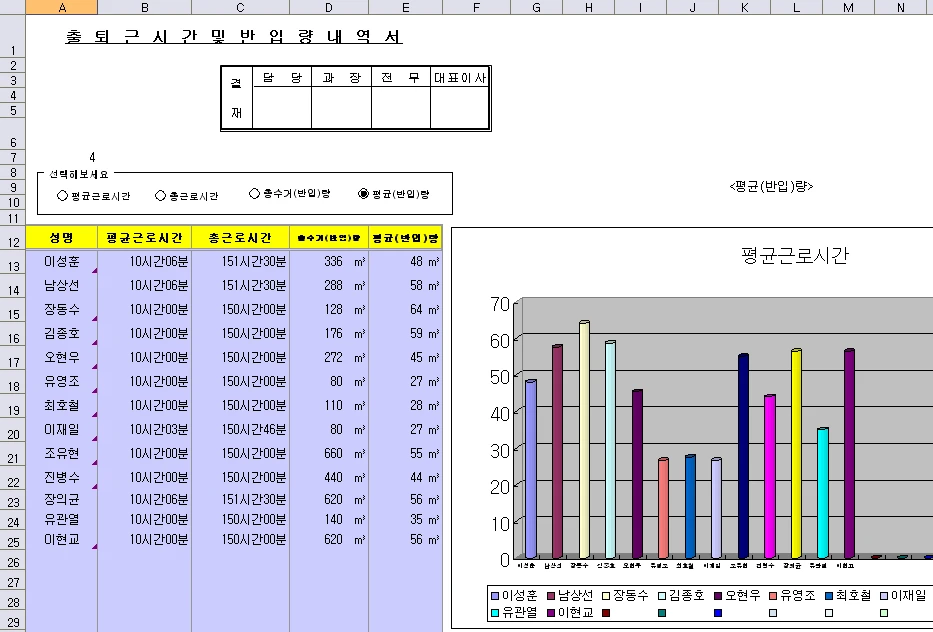
Task: Select the 총근로시간 radio option
Action: click(x=160, y=196)
